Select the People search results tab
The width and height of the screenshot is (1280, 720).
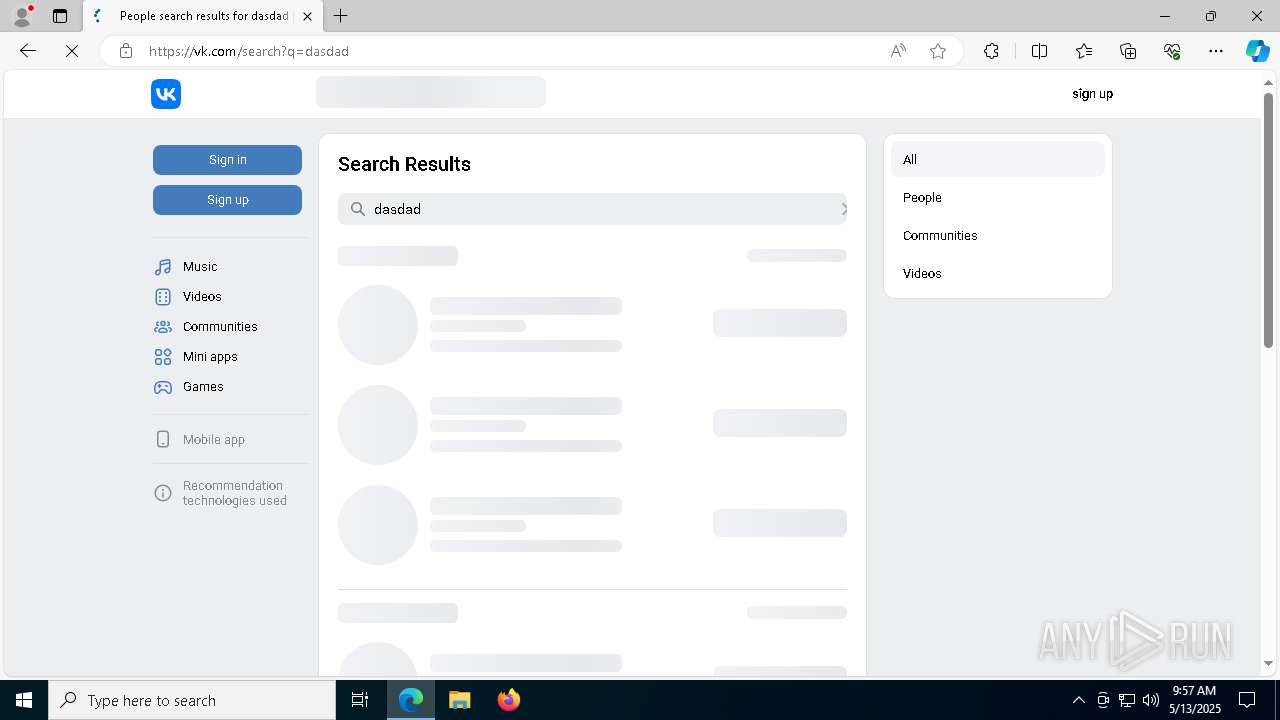203,16
